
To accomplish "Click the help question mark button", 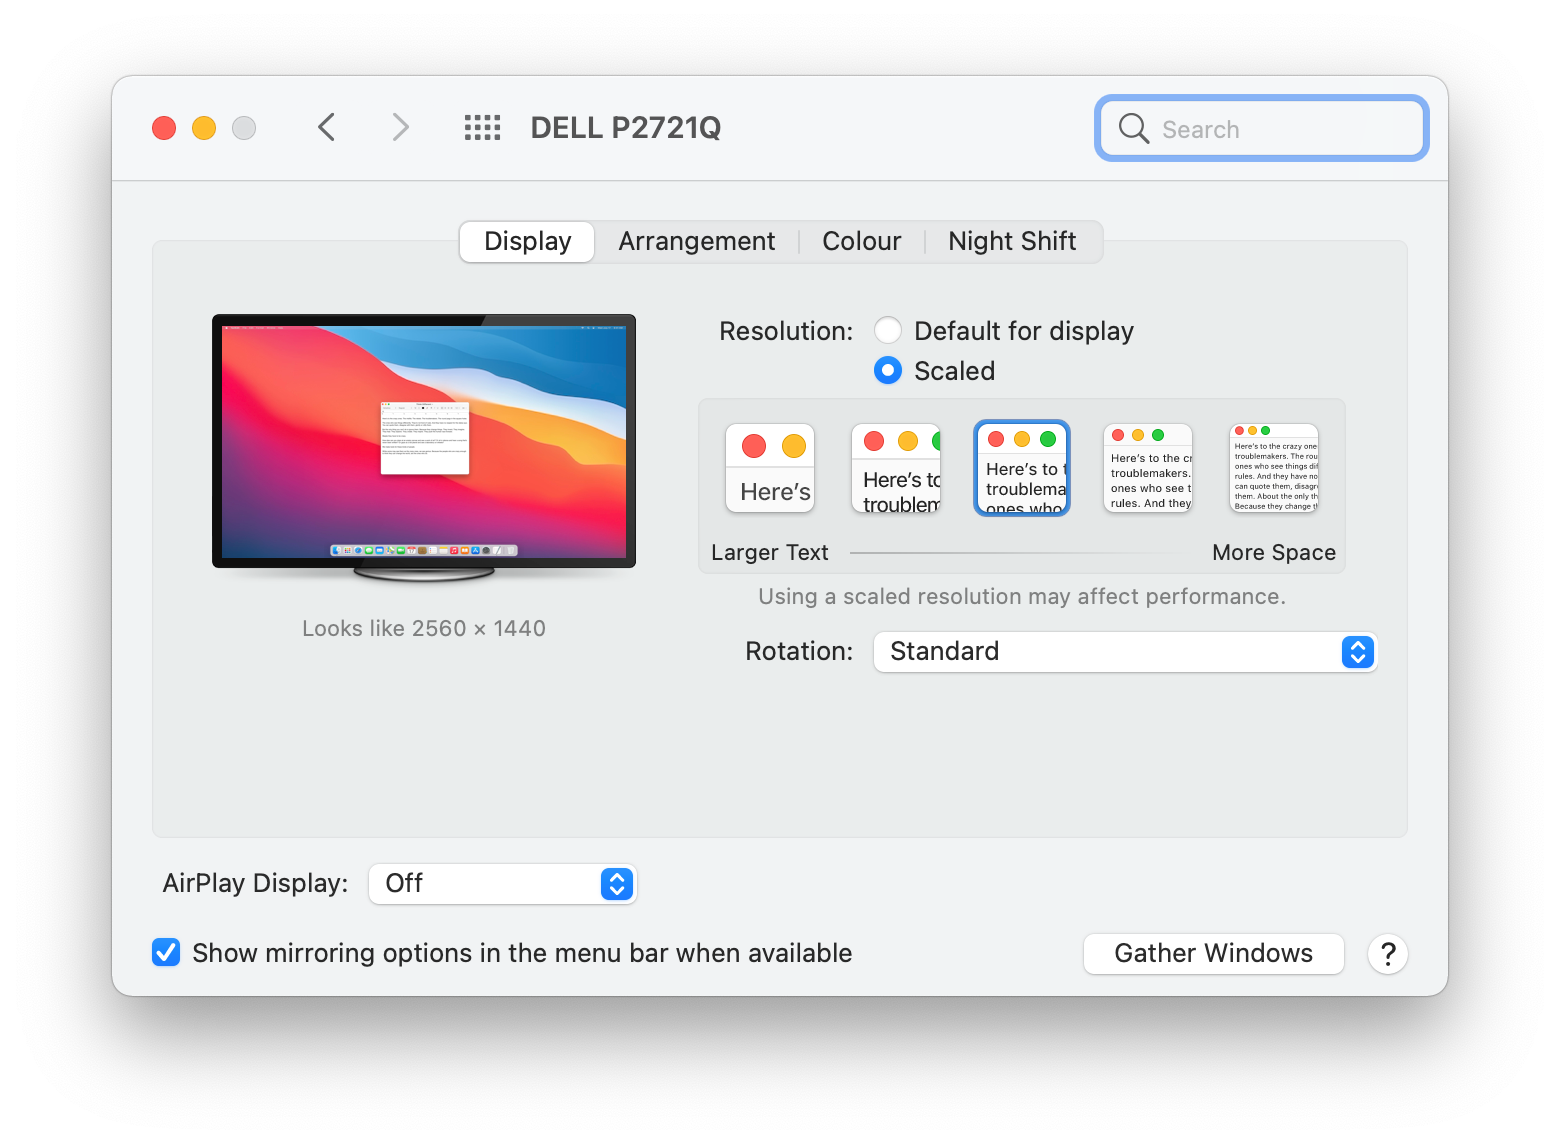I will tap(1388, 953).
